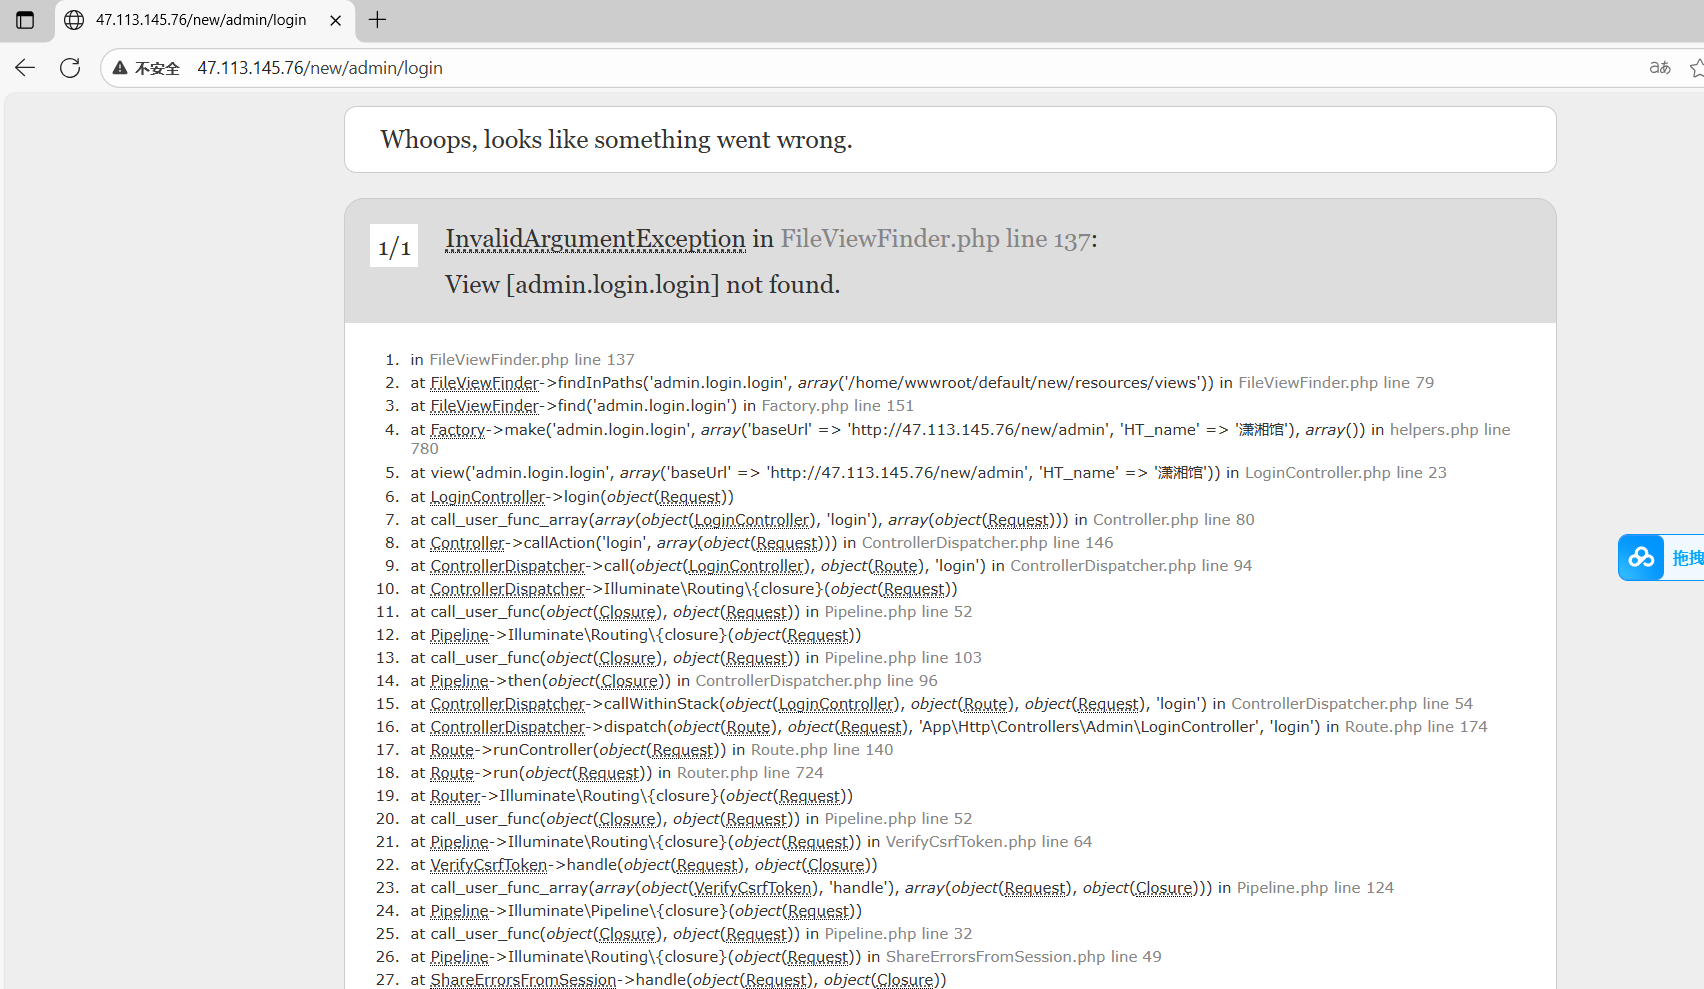Click 'Router.php line 724' text
The width and height of the screenshot is (1704, 989).
click(750, 773)
